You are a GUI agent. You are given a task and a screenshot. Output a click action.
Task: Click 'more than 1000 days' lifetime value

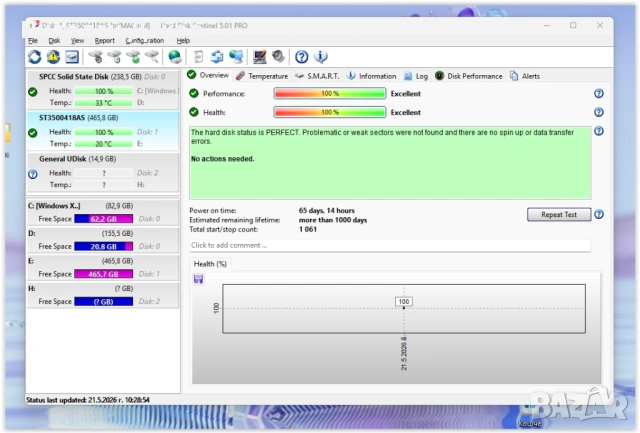(333, 220)
